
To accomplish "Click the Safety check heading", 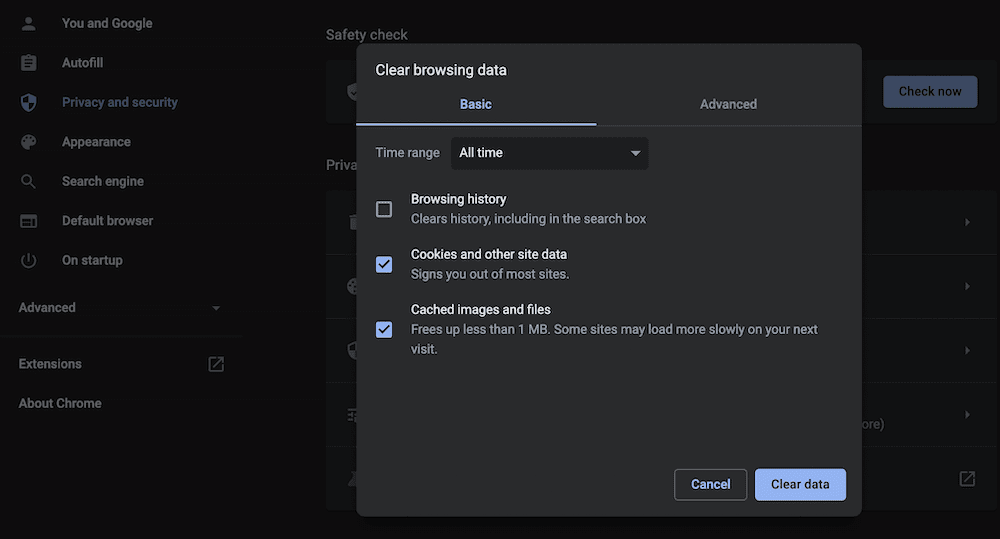I will click(x=367, y=35).
